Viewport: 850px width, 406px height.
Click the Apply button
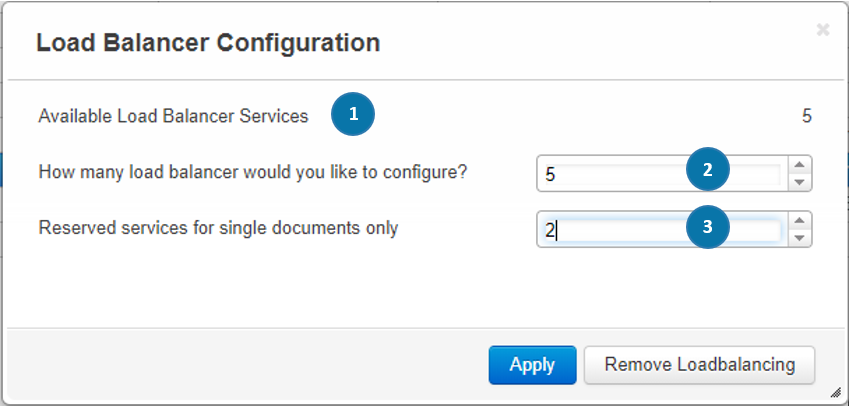[x=532, y=365]
